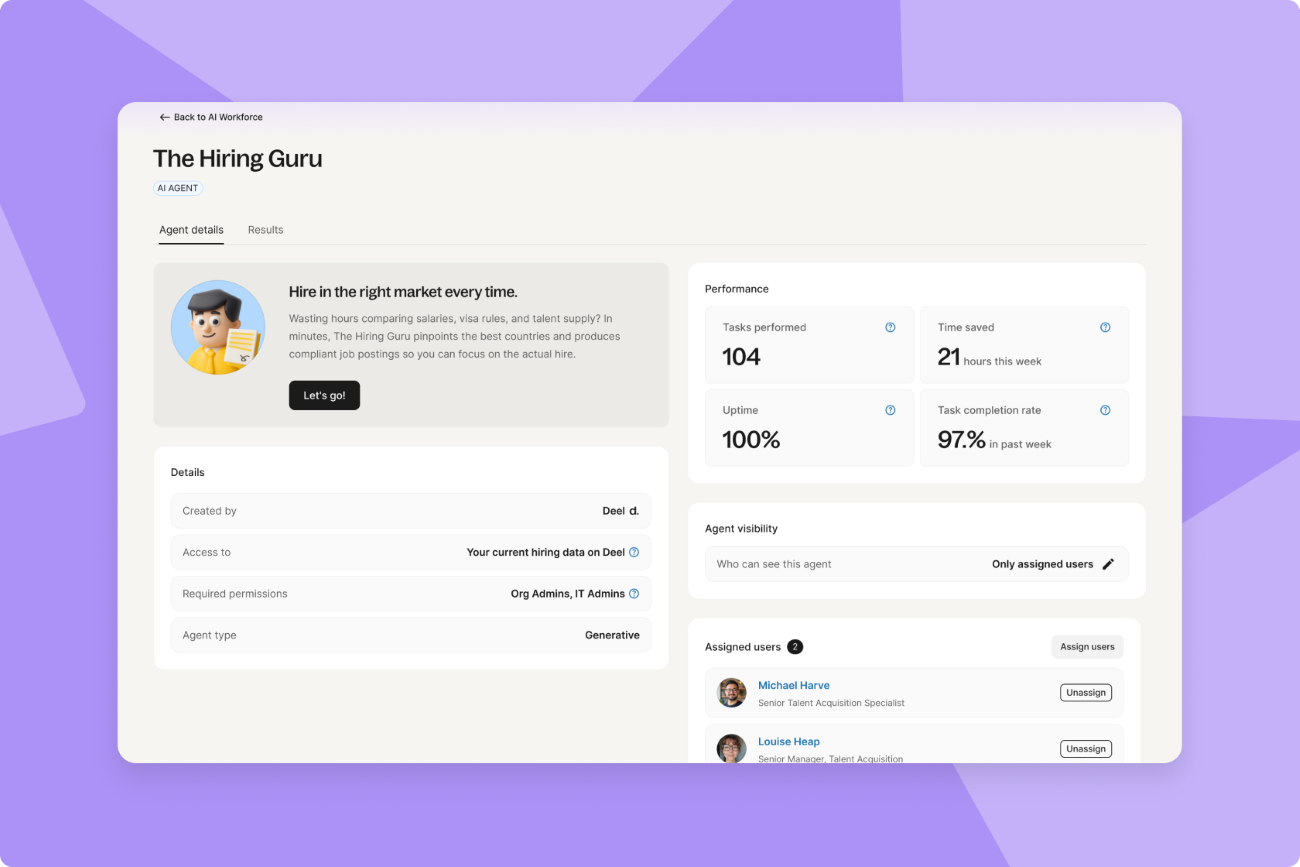Open the Time saved help icon
1300x867 pixels.
1105,327
